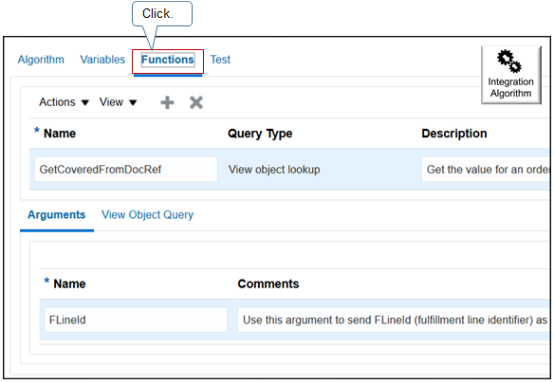Image resolution: width=554 pixels, height=382 pixels.
Task: Click the function Description input field
Action: coord(486,170)
